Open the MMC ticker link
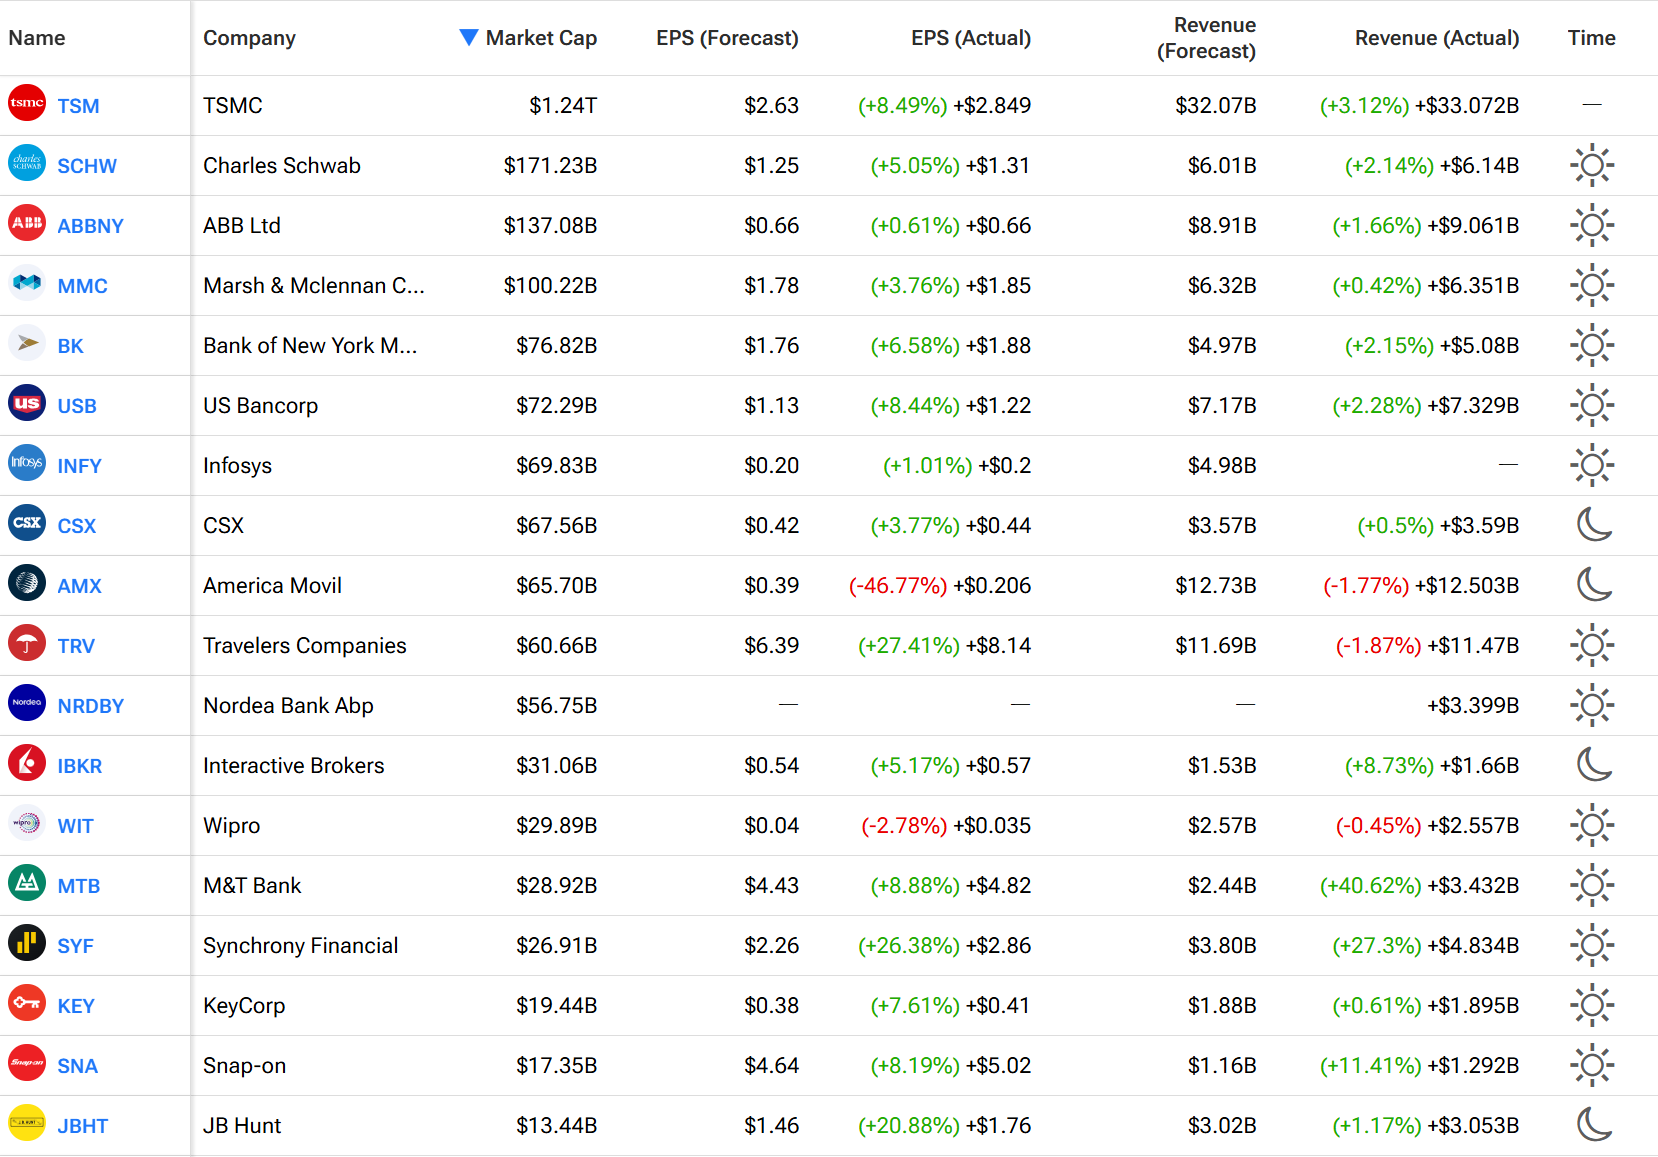This screenshot has width=1658, height=1157. pos(82,286)
